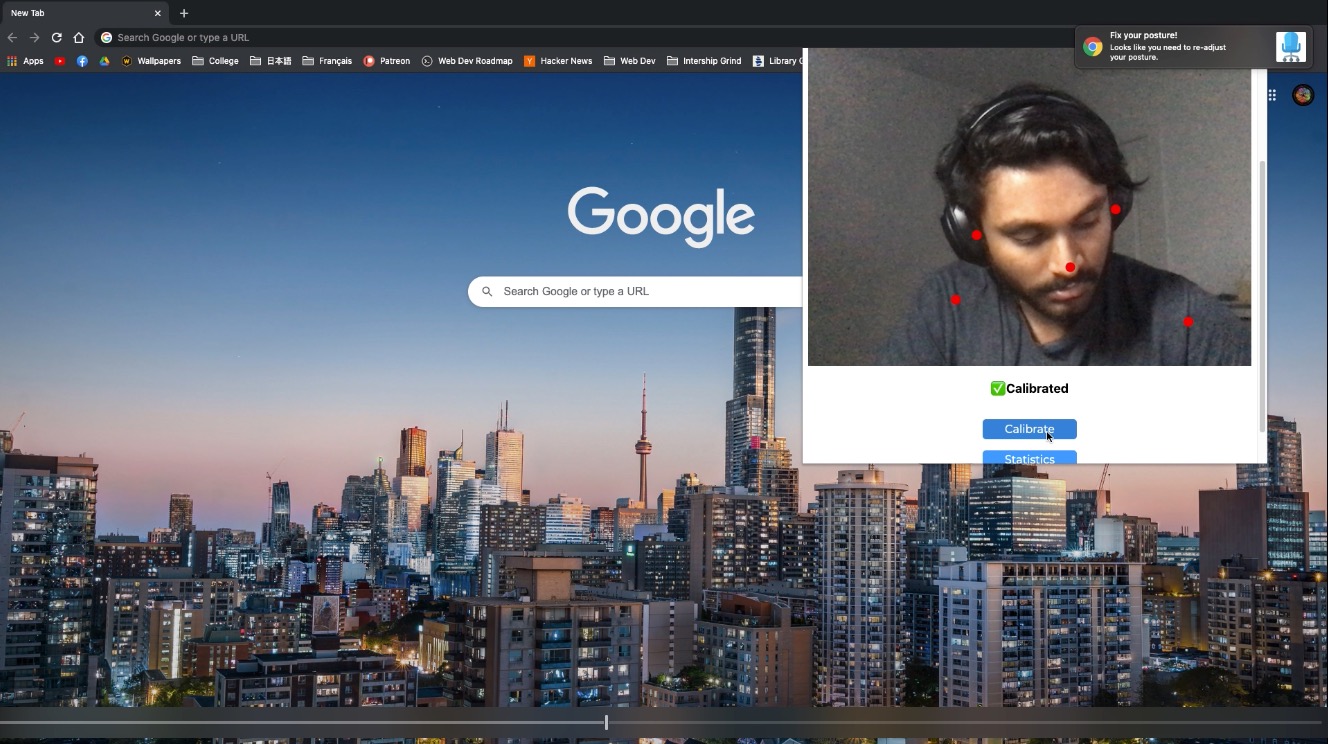Open the Google account profile avatar
This screenshot has width=1328, height=744.
(x=1302, y=95)
